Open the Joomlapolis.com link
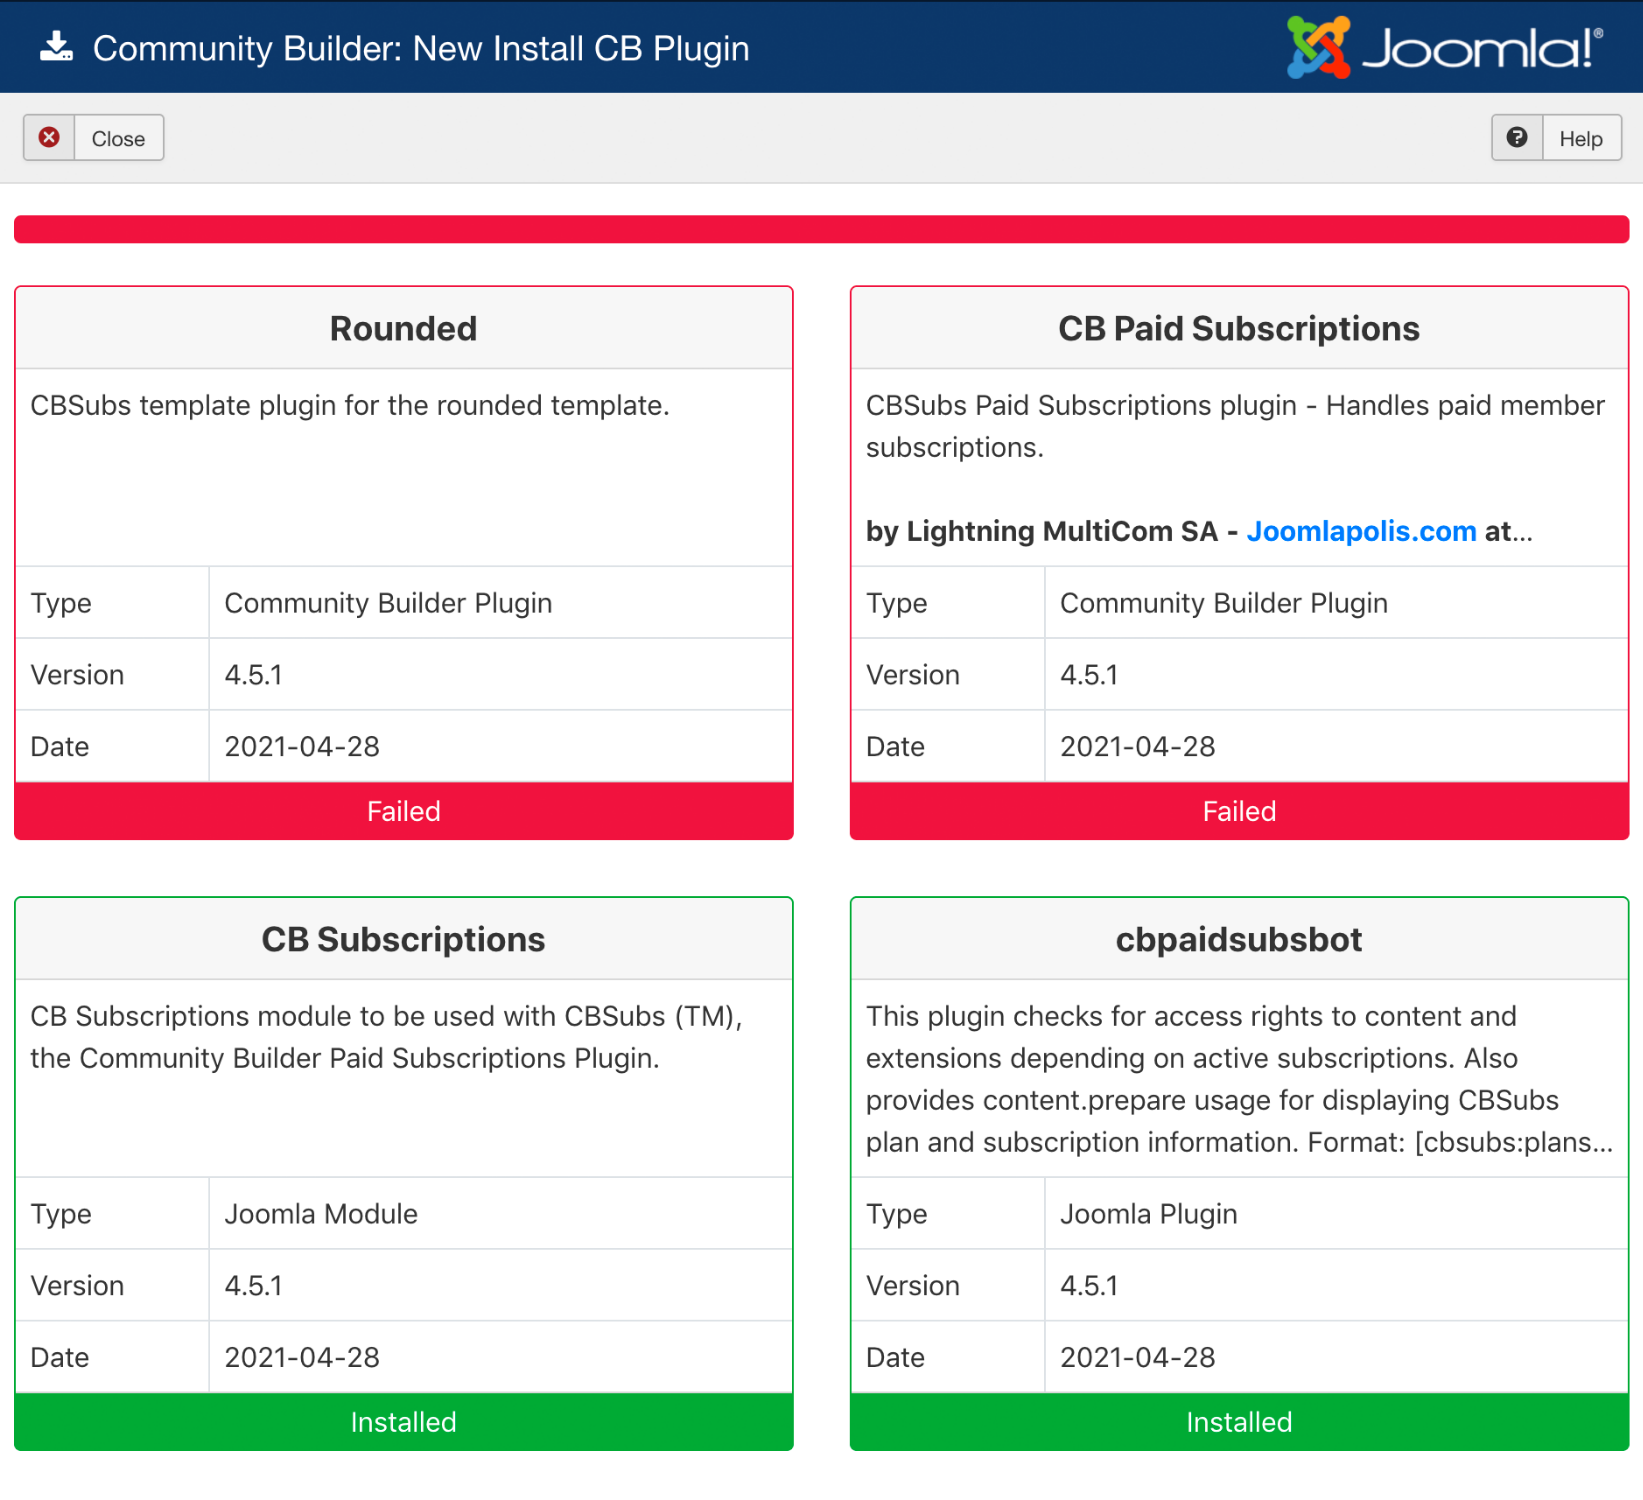 (x=1360, y=531)
